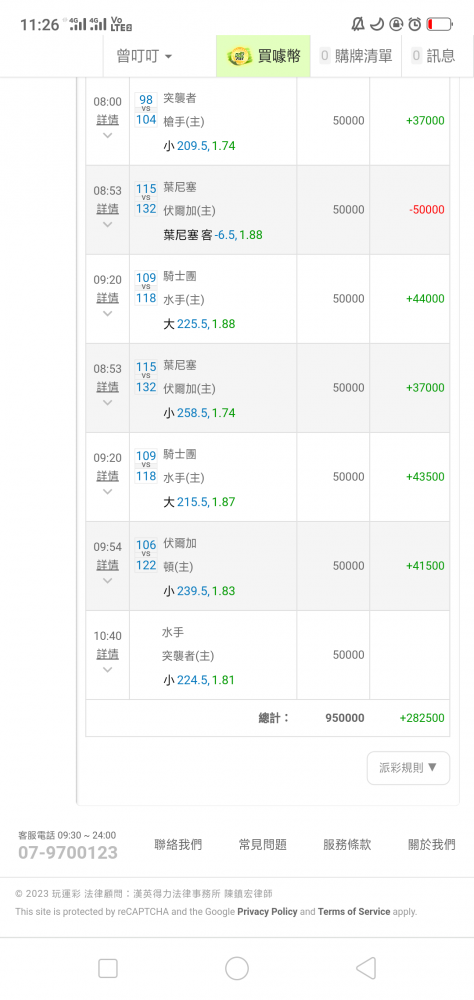The image size is (474, 1000).
Task: Open the 聯絡我們 footer link
Action: tap(178, 844)
